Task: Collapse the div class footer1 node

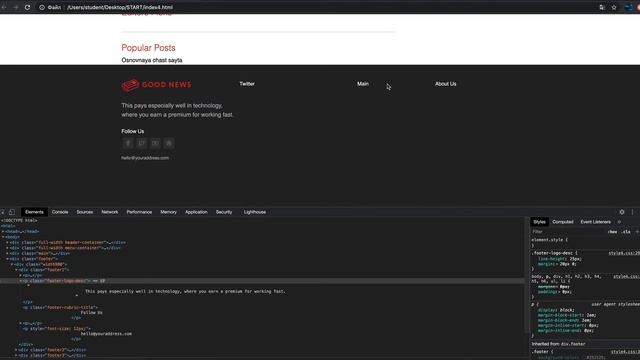Action: (x=16, y=270)
